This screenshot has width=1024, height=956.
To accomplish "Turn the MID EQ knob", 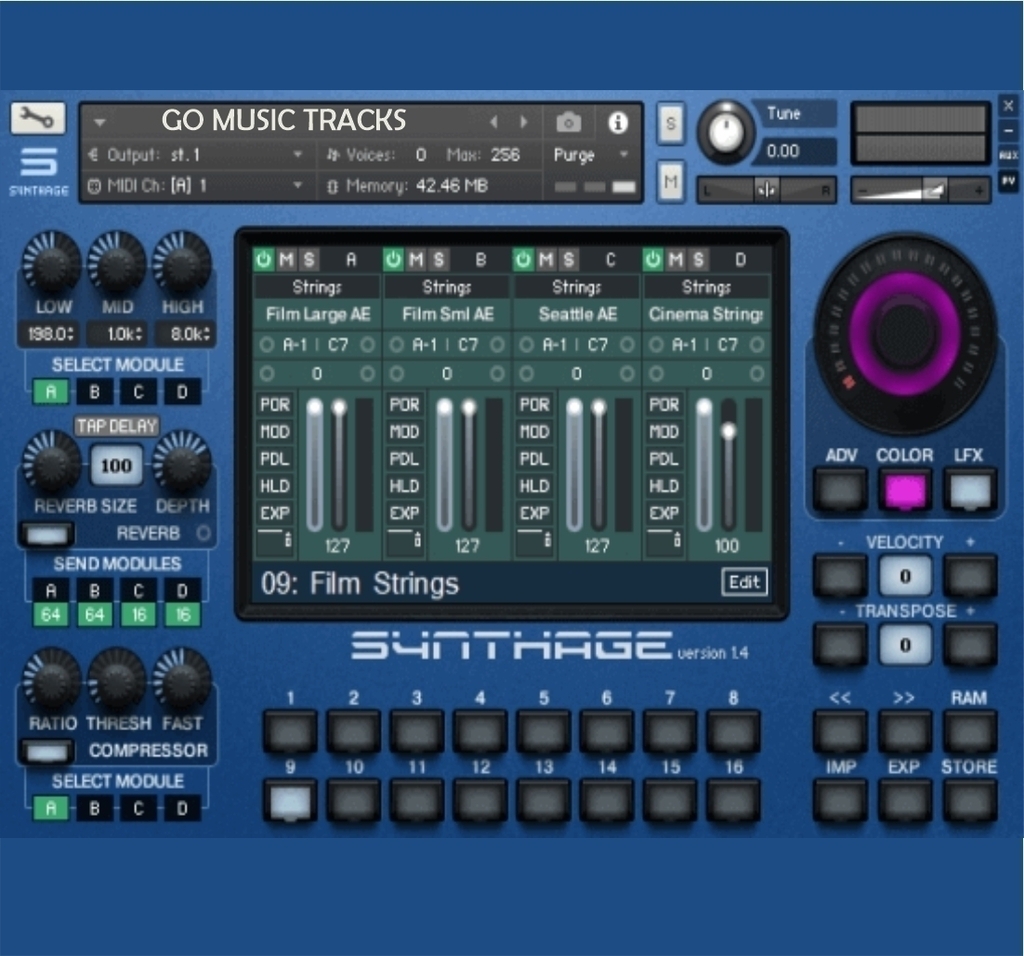I will click(117, 263).
